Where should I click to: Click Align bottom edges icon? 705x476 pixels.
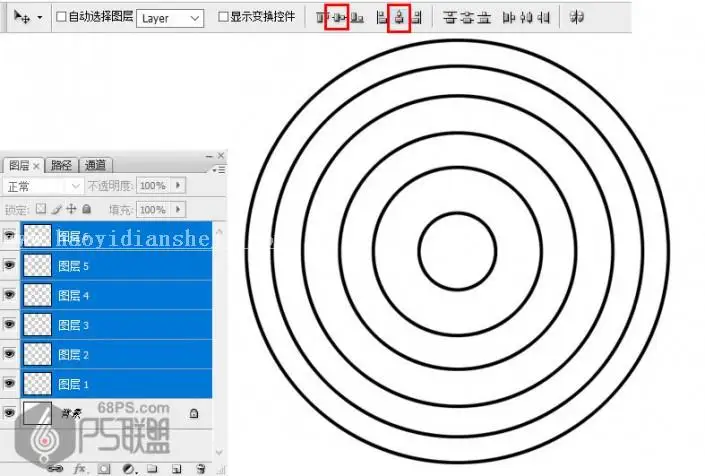357,18
